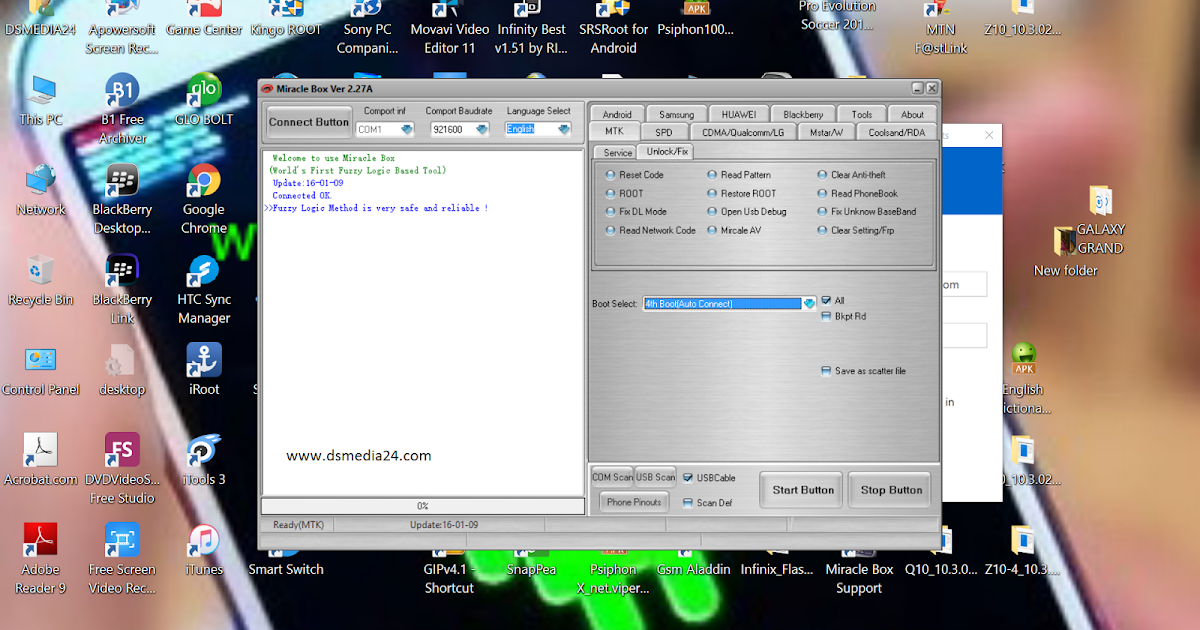The height and width of the screenshot is (630, 1200).
Task: Open the BlackBerry Desktop shortcut icon
Action: tap(122, 181)
